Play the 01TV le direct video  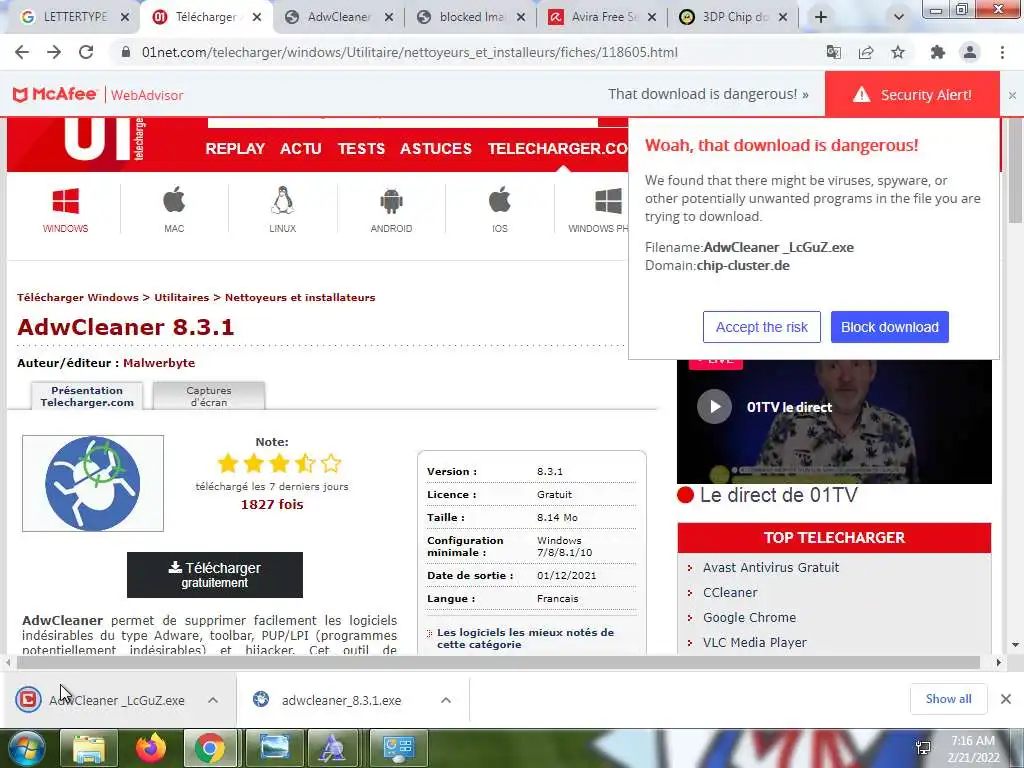point(714,407)
